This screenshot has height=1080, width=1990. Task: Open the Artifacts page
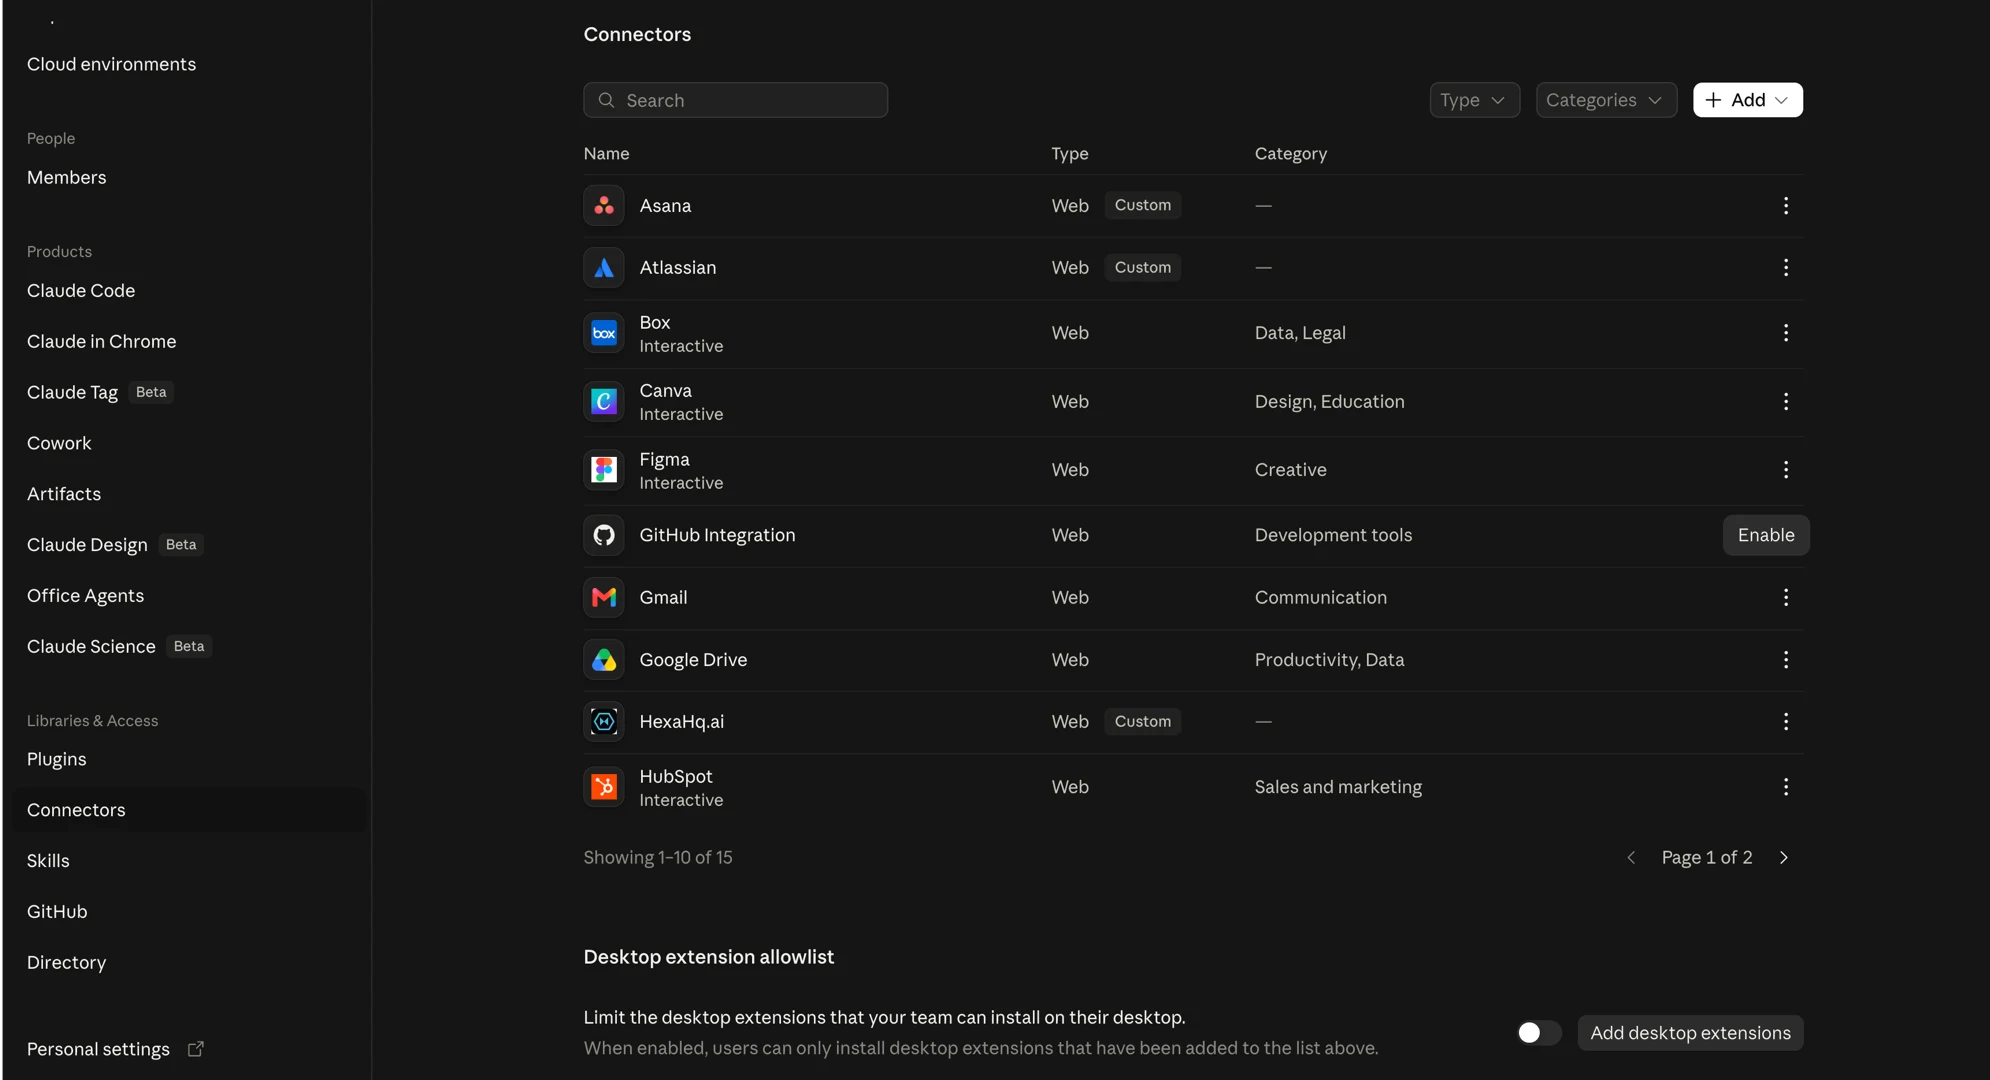(x=64, y=494)
